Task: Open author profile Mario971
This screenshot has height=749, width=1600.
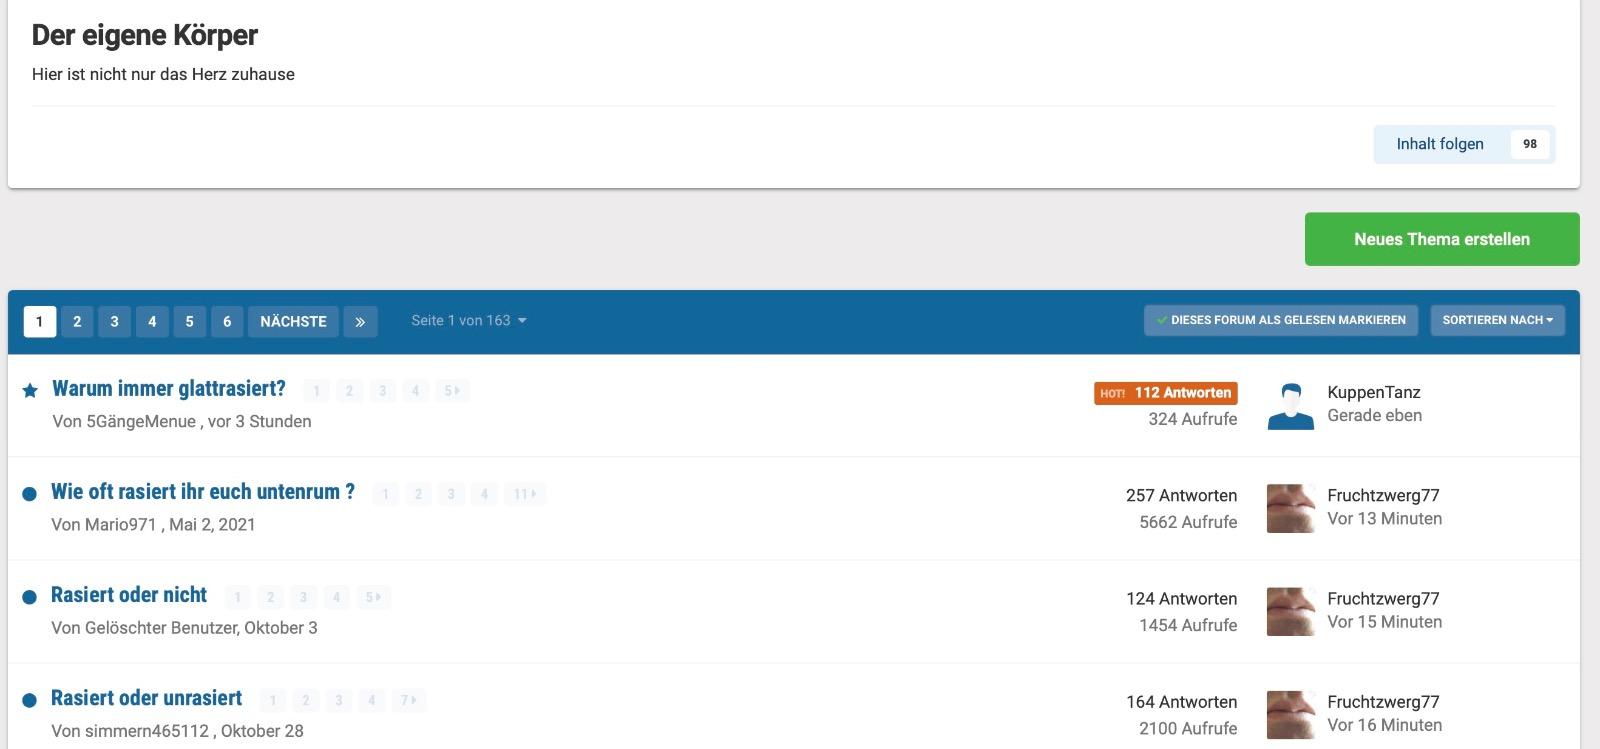Action: coord(120,524)
